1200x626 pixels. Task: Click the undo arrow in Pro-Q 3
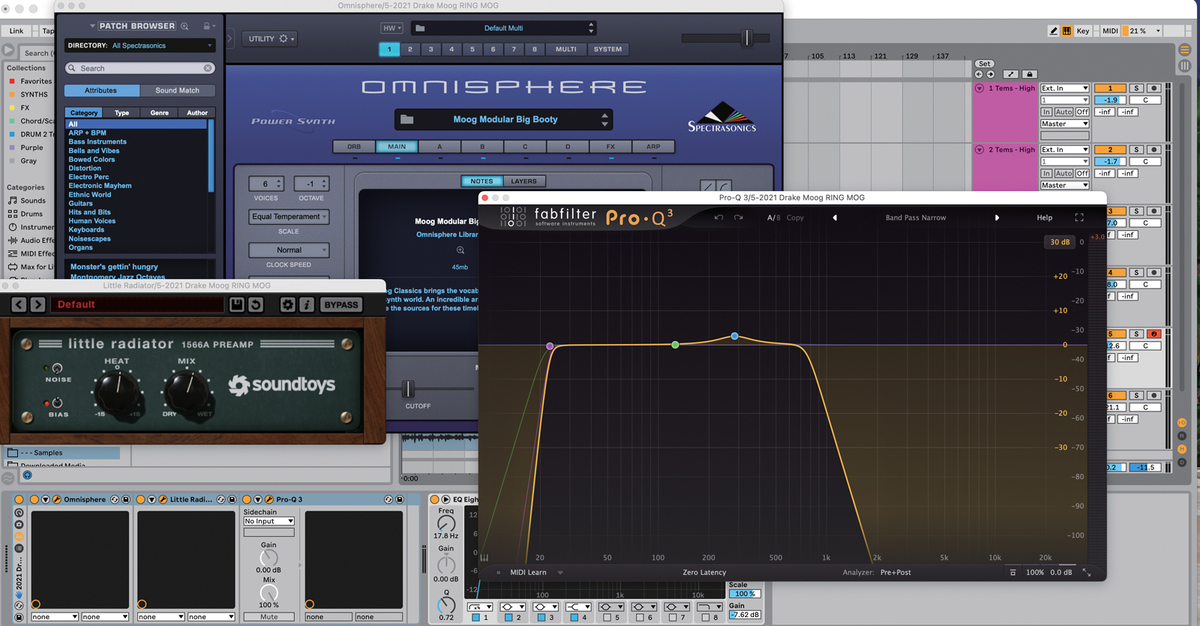click(x=719, y=217)
